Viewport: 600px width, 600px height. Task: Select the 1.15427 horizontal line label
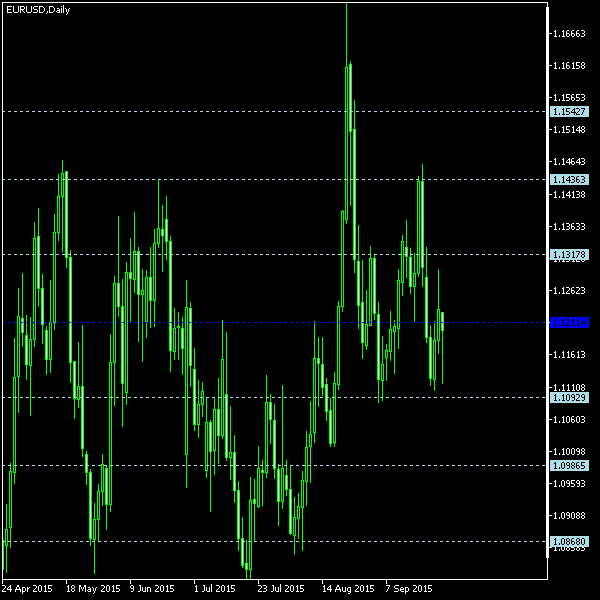pos(569,112)
